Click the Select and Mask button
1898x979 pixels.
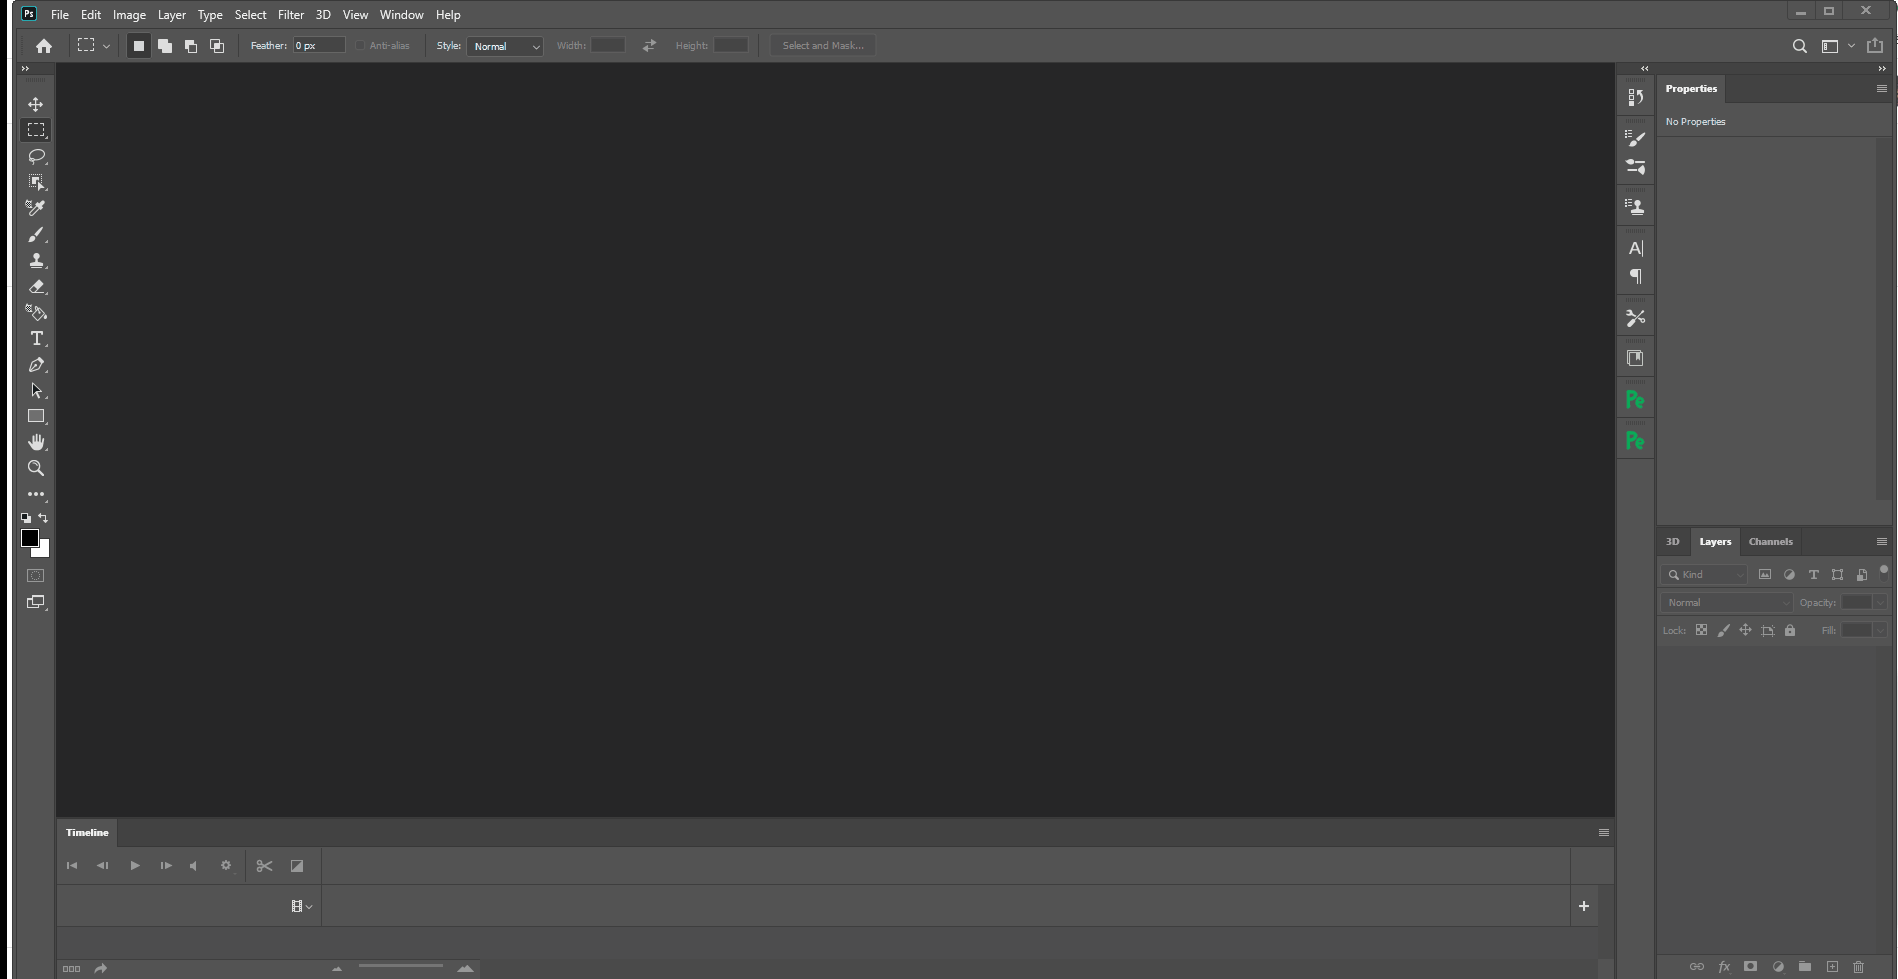tap(822, 45)
